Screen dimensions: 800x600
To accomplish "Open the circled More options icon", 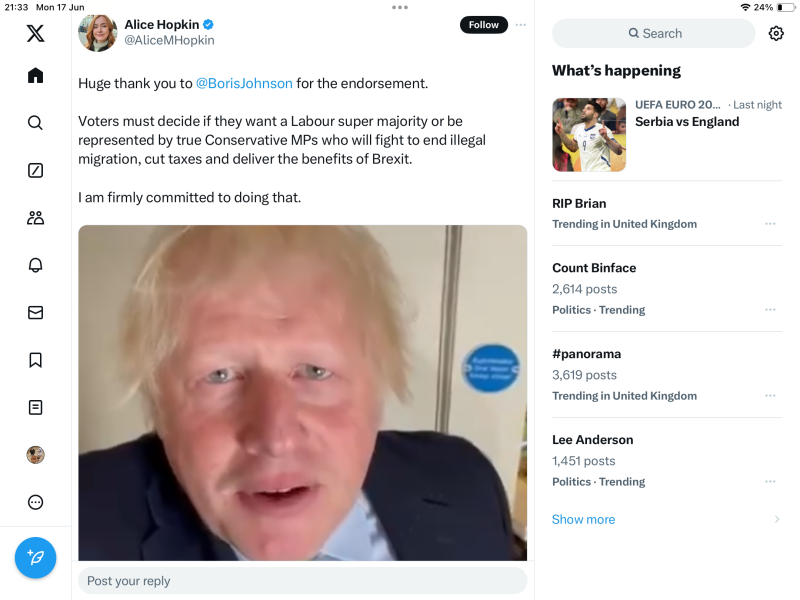I will click(x=35, y=502).
